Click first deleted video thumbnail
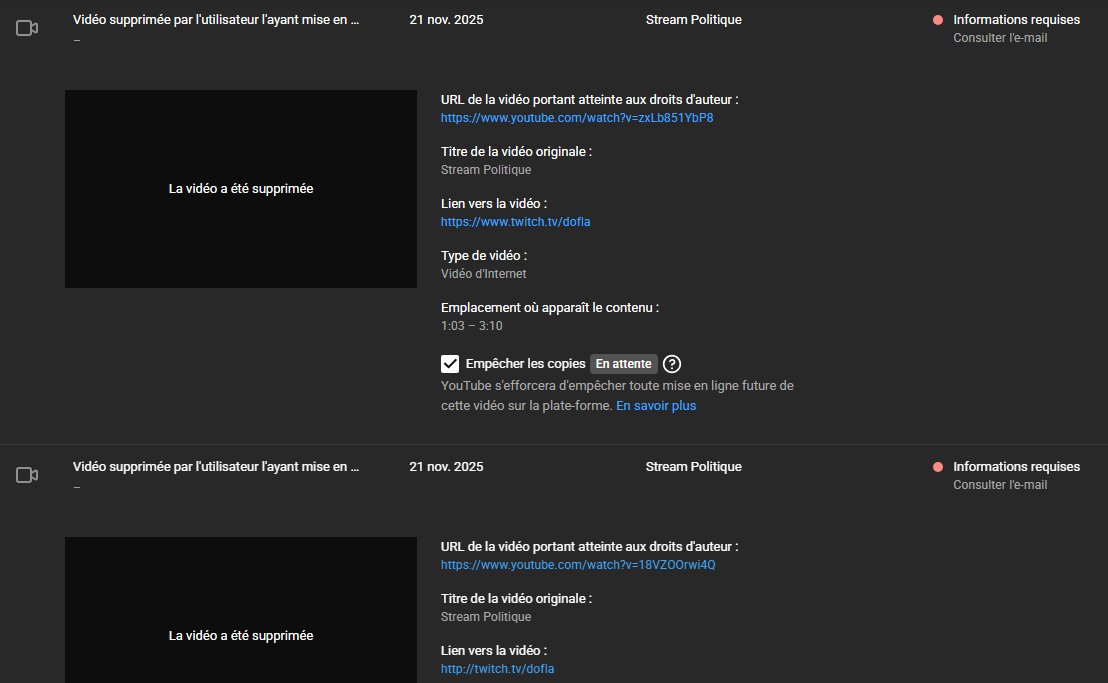This screenshot has height=683, width=1108. 241,189
